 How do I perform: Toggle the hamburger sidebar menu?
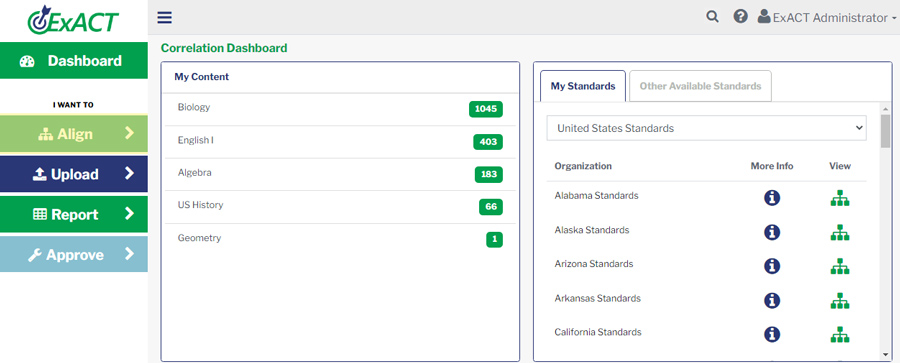[x=165, y=18]
